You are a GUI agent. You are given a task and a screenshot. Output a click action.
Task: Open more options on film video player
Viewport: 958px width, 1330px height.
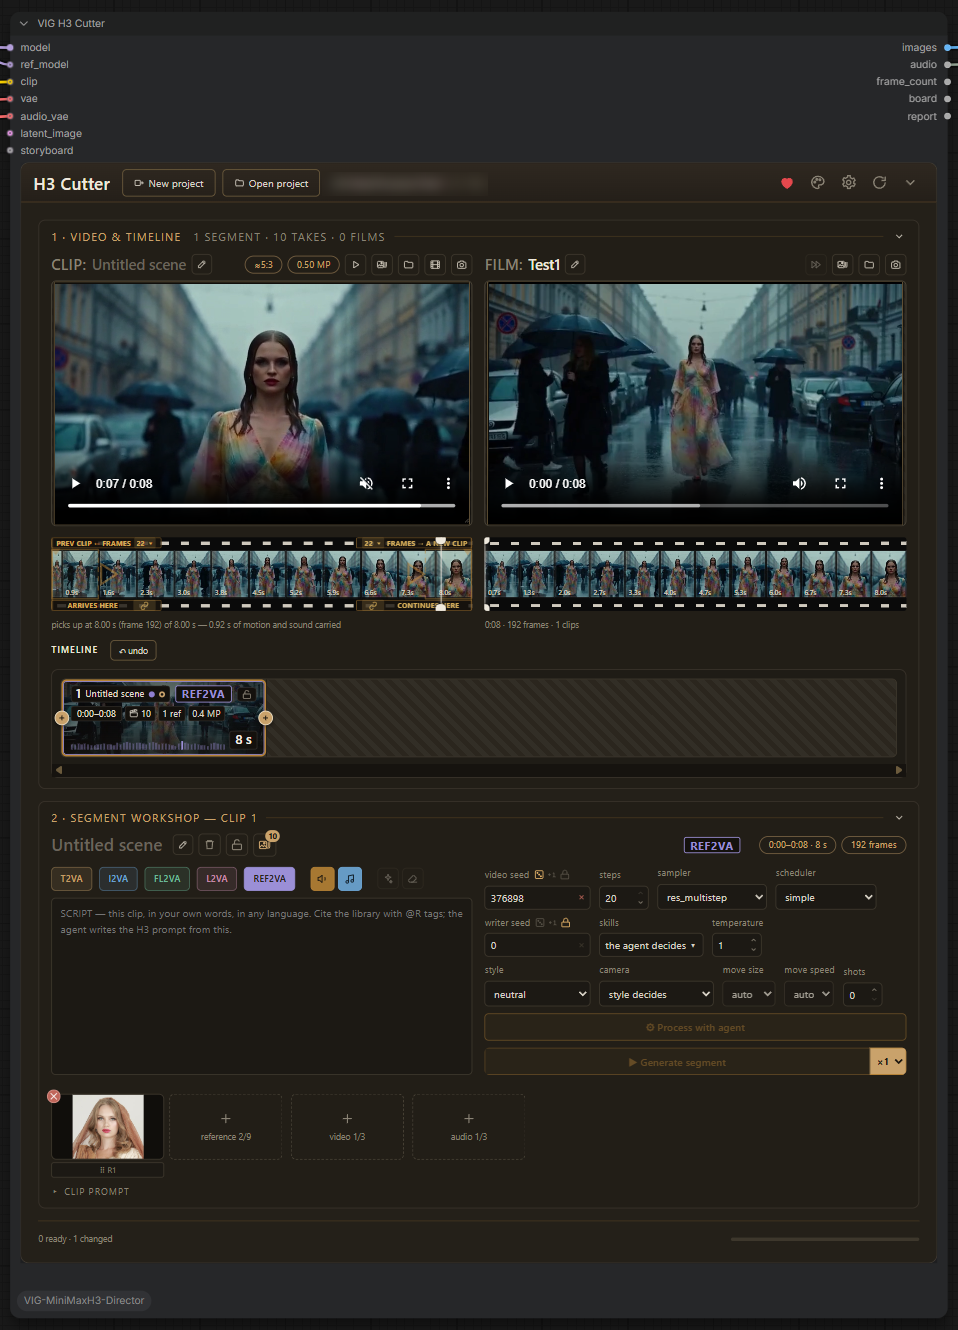tap(881, 483)
